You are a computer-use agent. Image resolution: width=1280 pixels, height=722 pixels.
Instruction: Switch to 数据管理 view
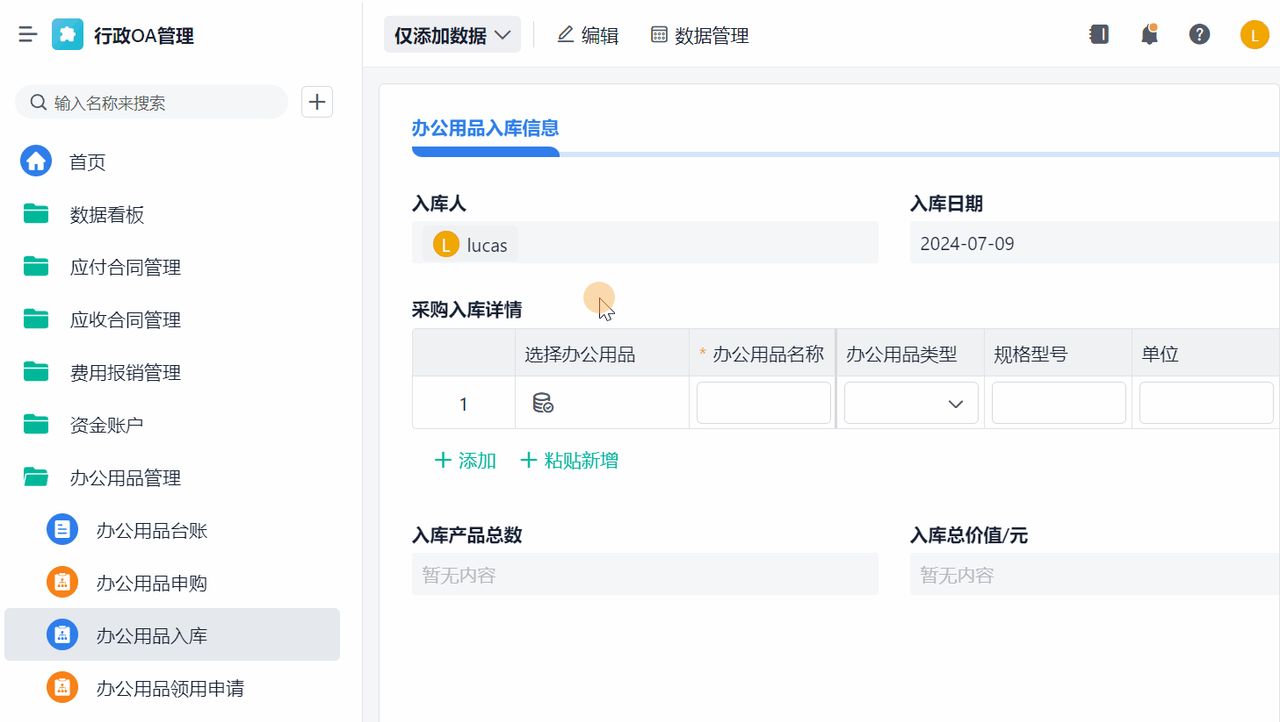click(x=699, y=33)
